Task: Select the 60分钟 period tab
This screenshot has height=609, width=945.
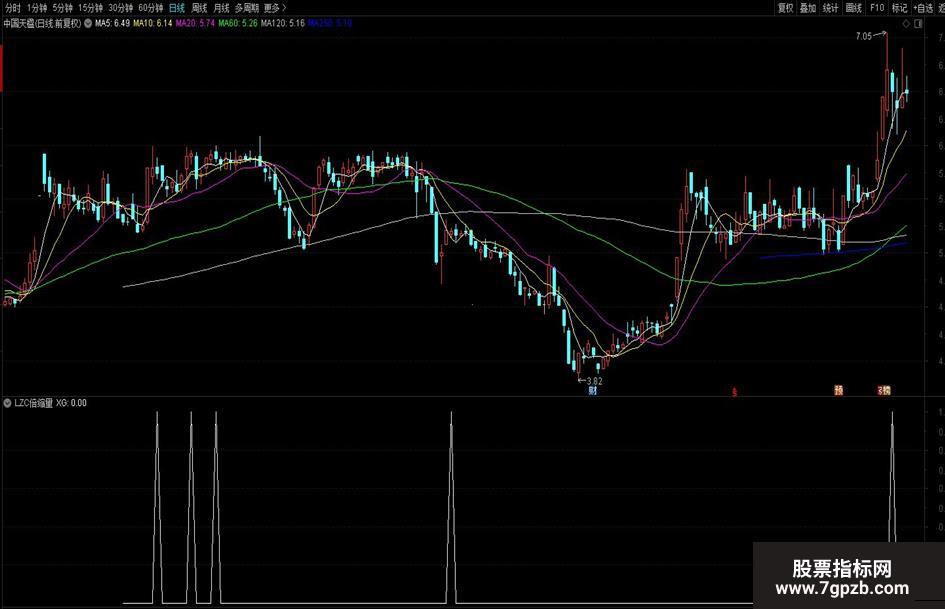Action: point(151,8)
